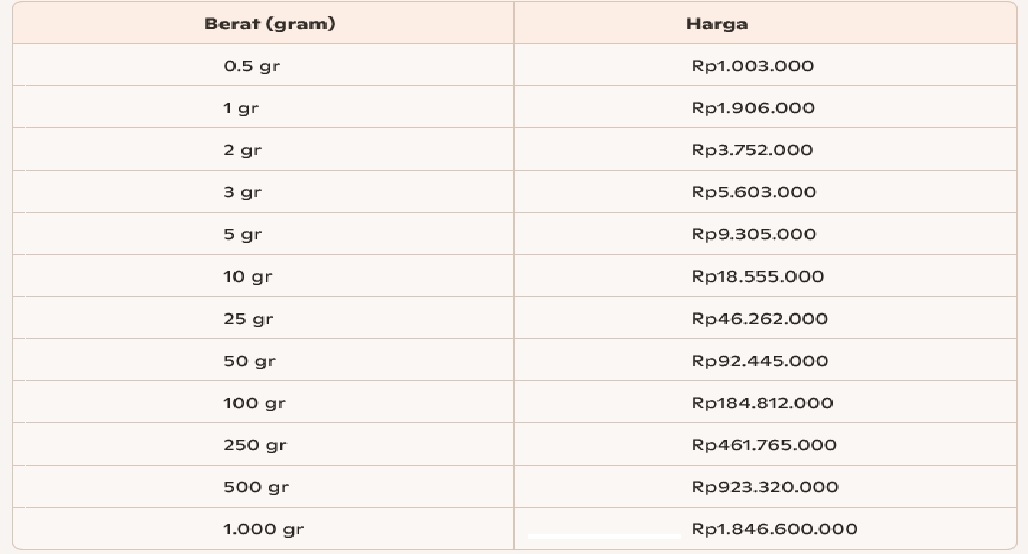The width and height of the screenshot is (1028, 554).
Task: Select the 5 gr weight cell
Action: click(x=242, y=234)
